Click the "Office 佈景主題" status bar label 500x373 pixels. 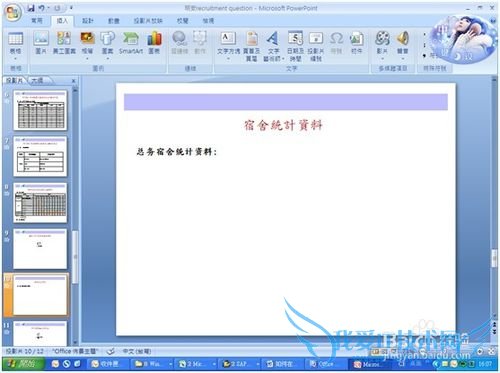click(x=75, y=351)
